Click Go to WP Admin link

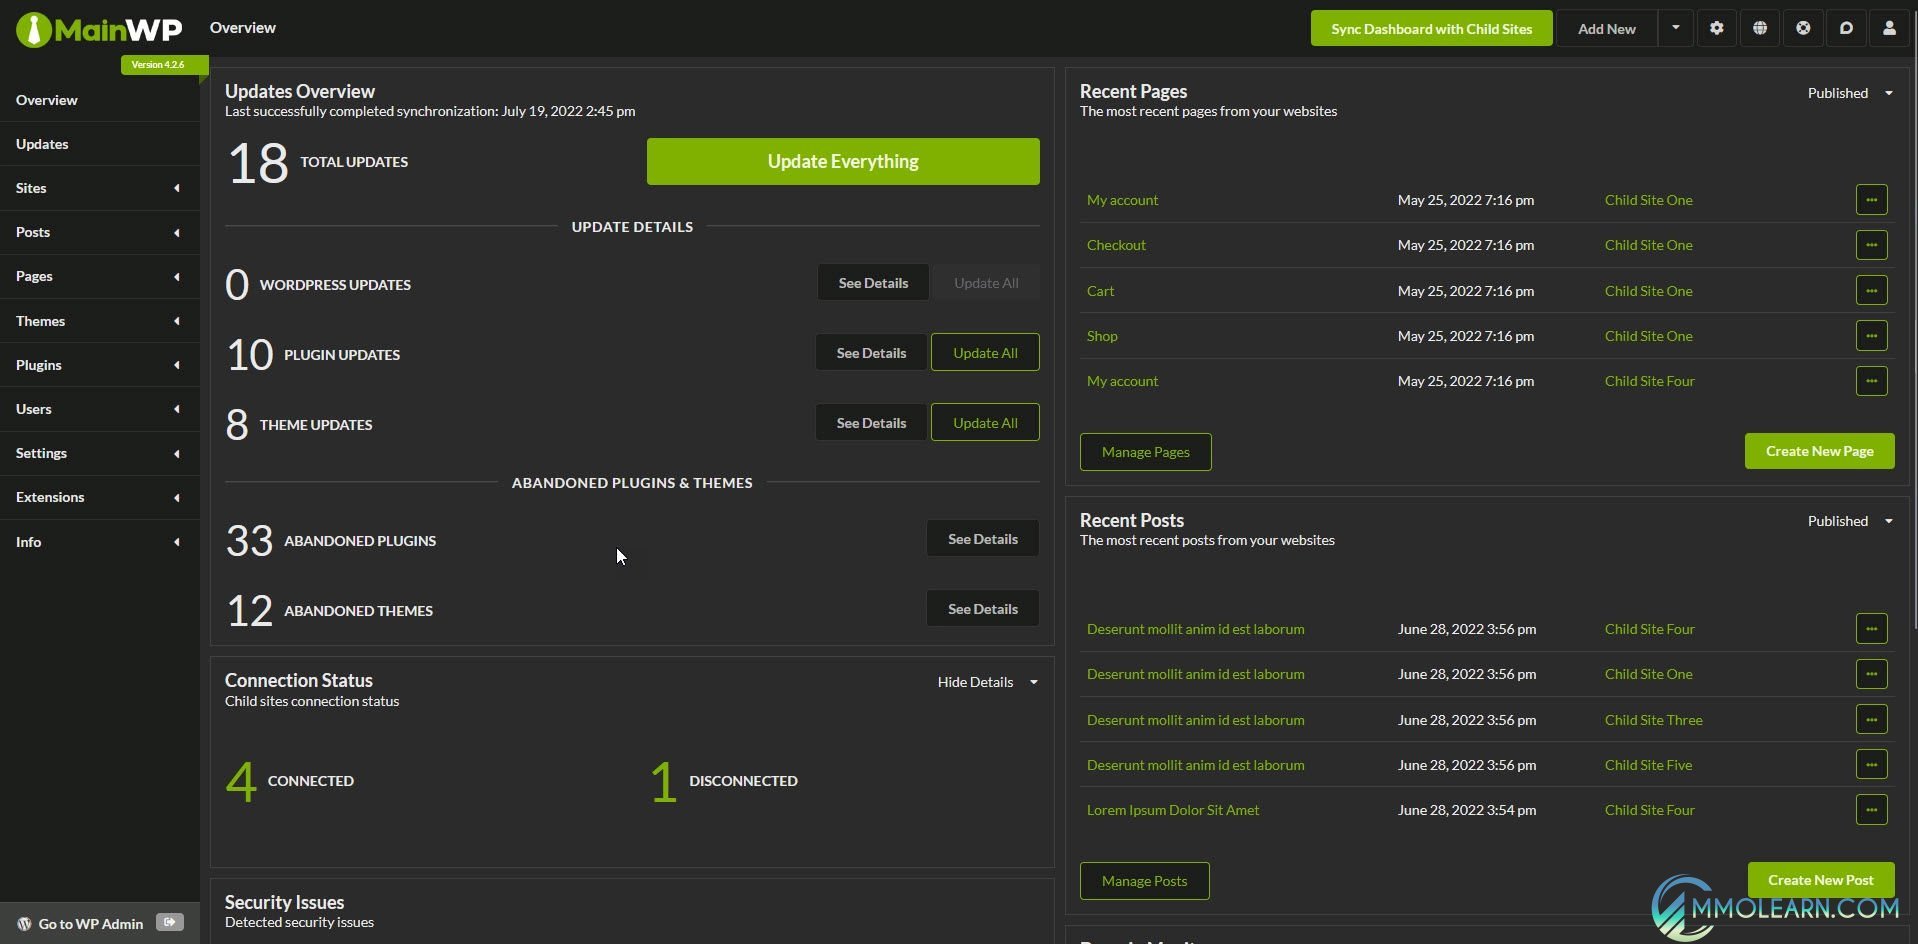coord(90,924)
